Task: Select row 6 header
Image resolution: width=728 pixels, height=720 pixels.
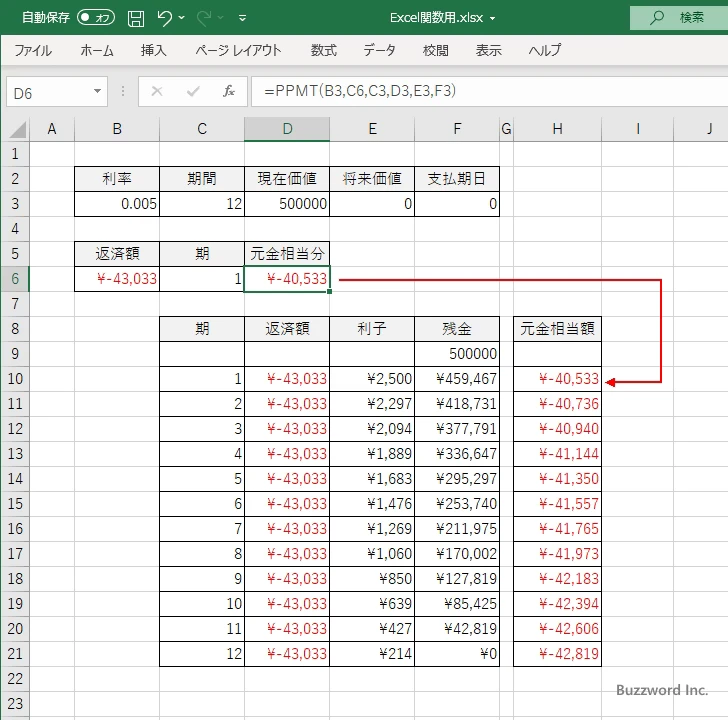Action: click(x=15, y=279)
